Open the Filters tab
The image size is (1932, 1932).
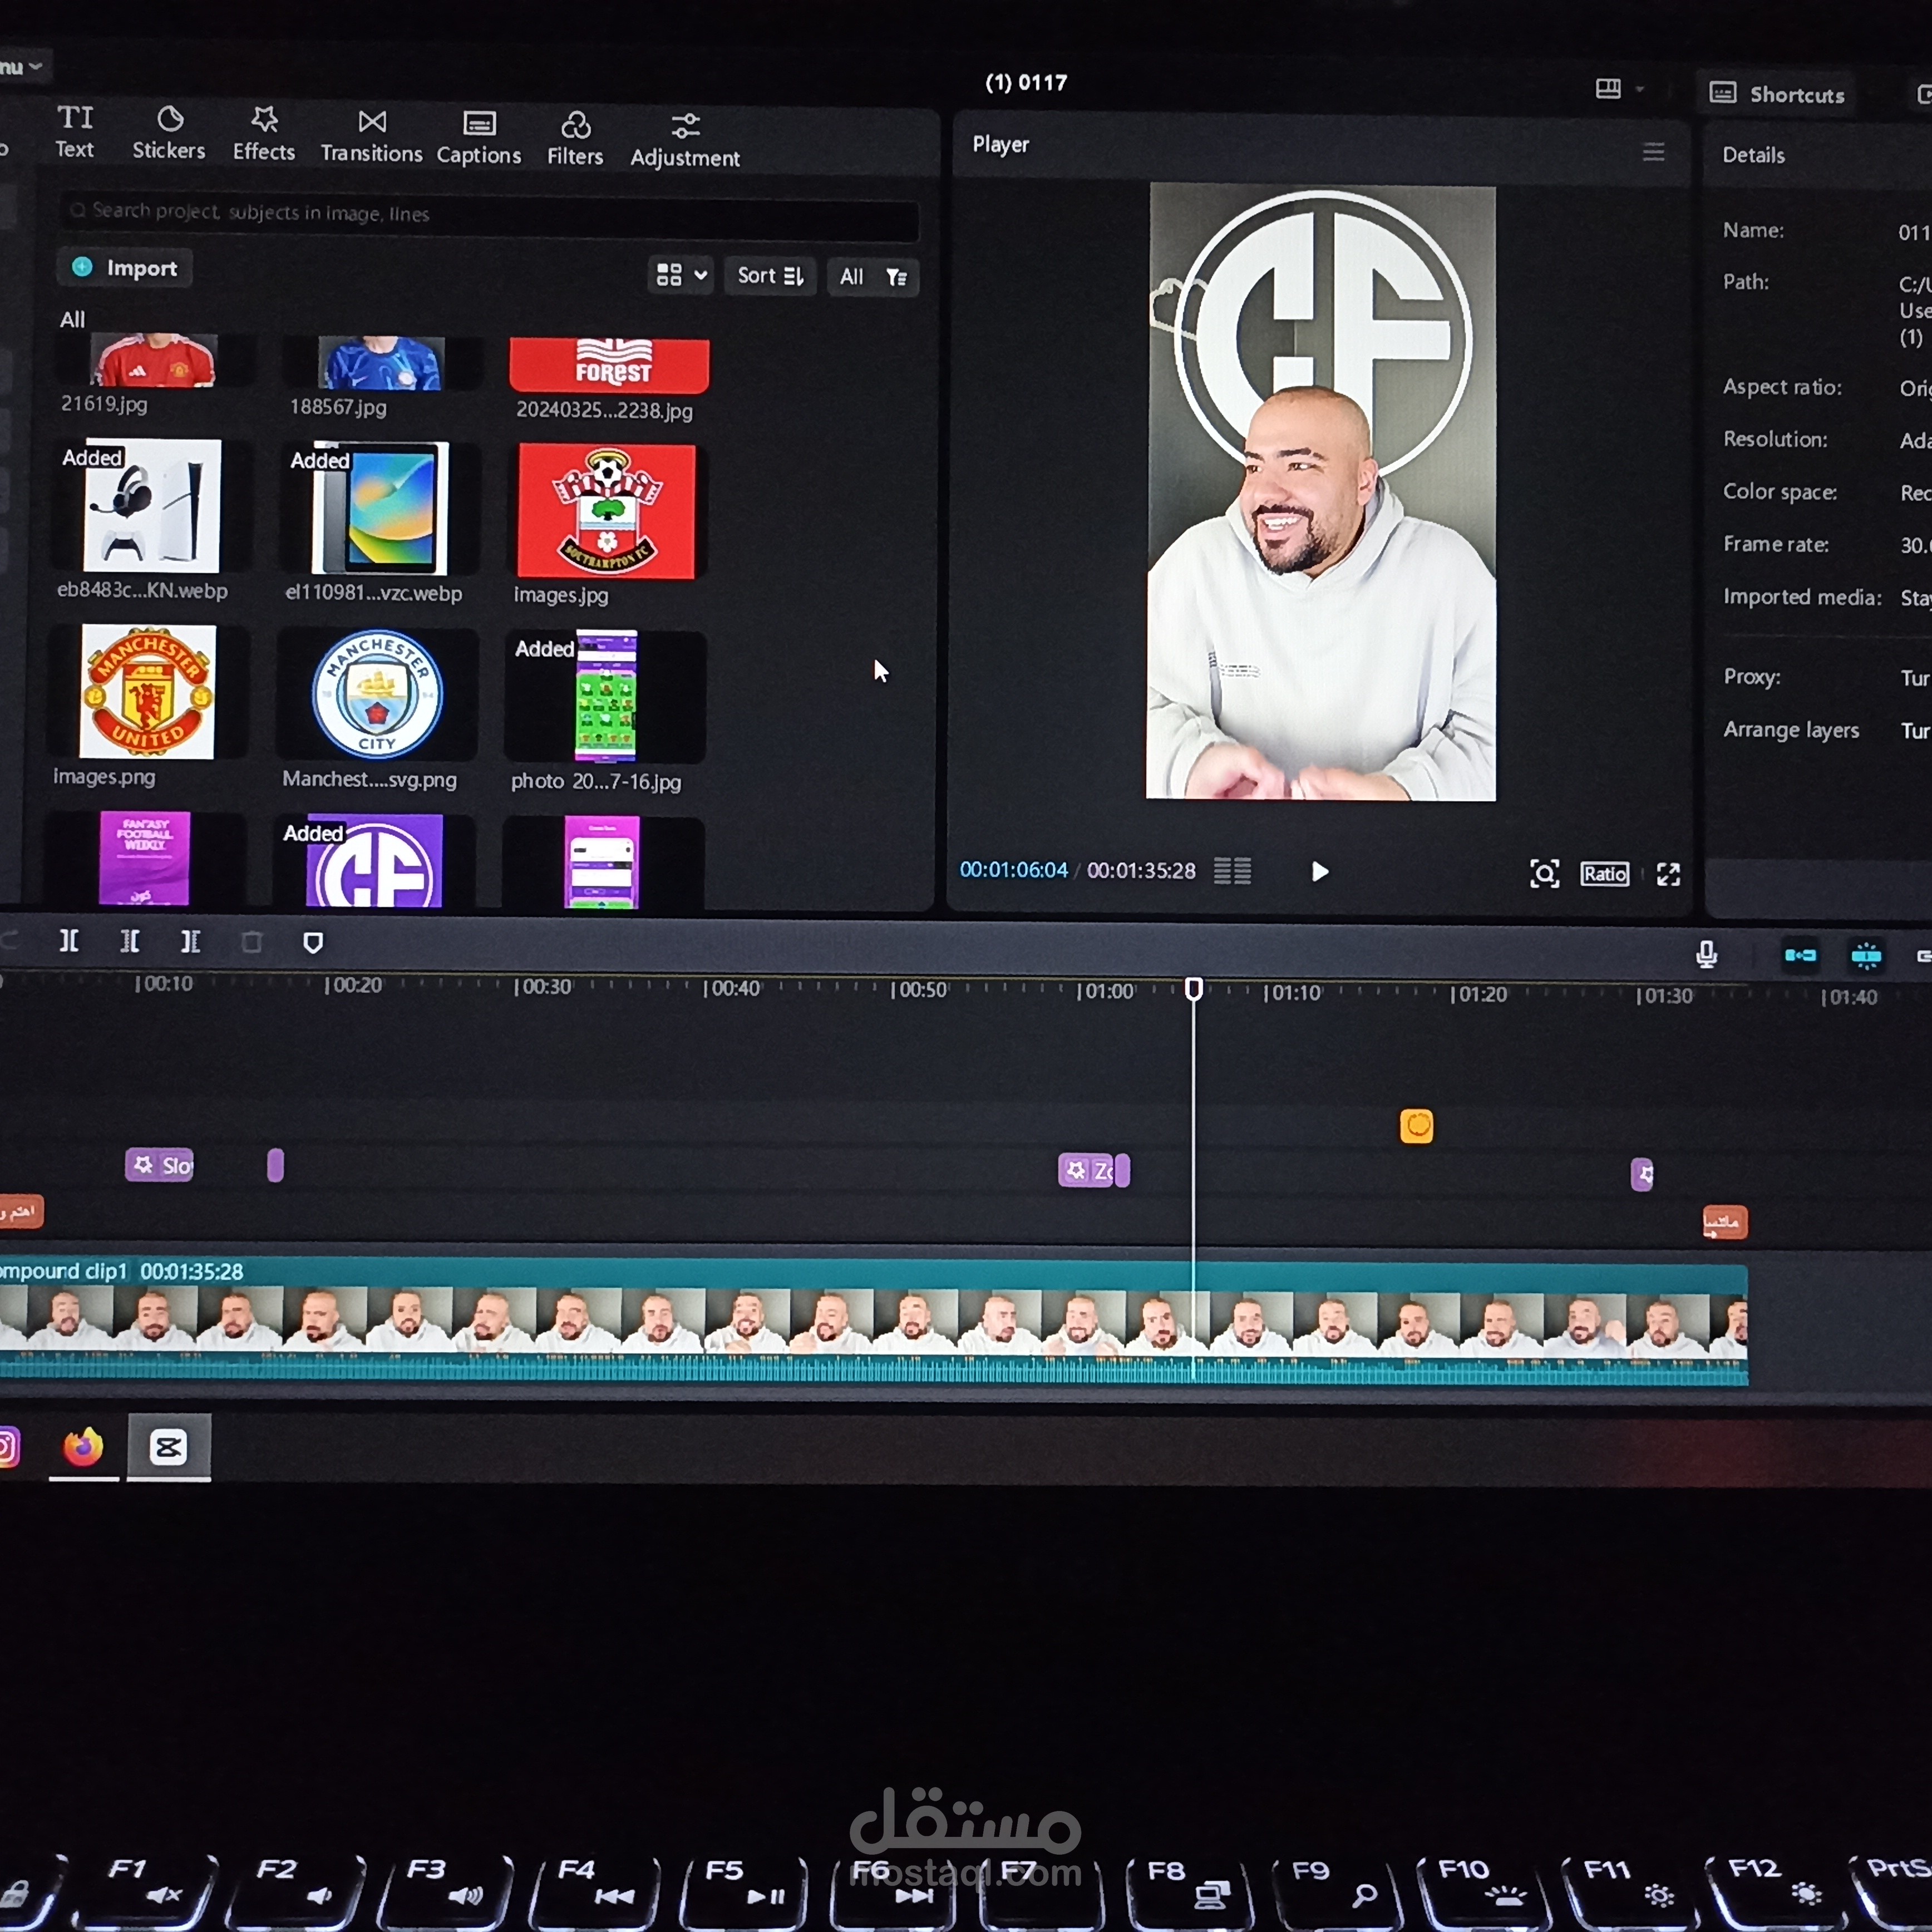(x=575, y=138)
